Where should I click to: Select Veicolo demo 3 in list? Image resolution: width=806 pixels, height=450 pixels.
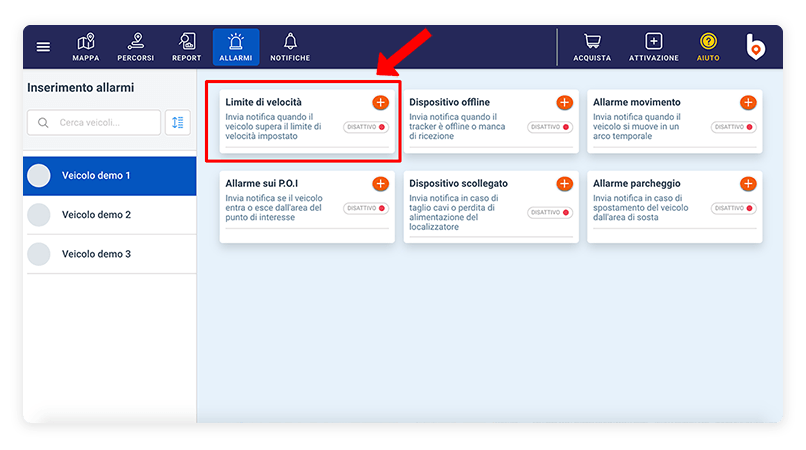[x=96, y=254]
